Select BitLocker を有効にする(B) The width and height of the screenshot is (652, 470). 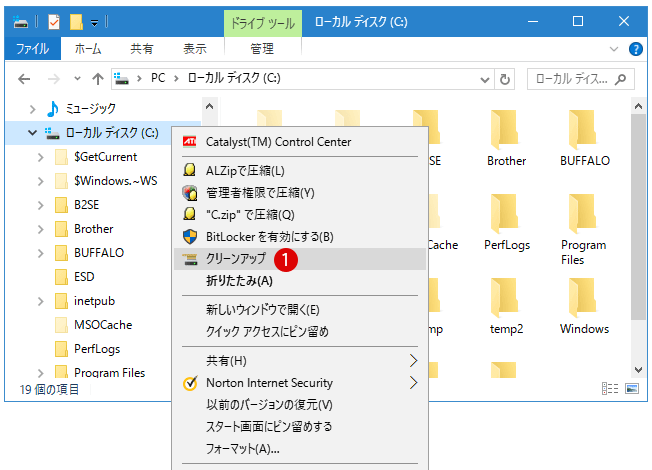coord(300,237)
